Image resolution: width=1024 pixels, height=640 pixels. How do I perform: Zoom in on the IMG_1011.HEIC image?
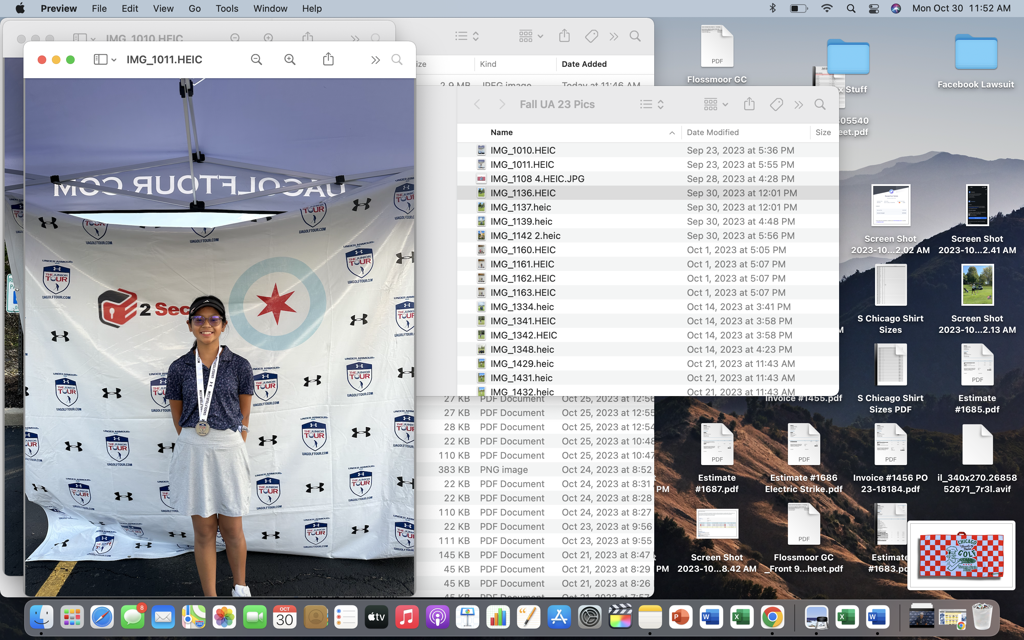(x=290, y=59)
